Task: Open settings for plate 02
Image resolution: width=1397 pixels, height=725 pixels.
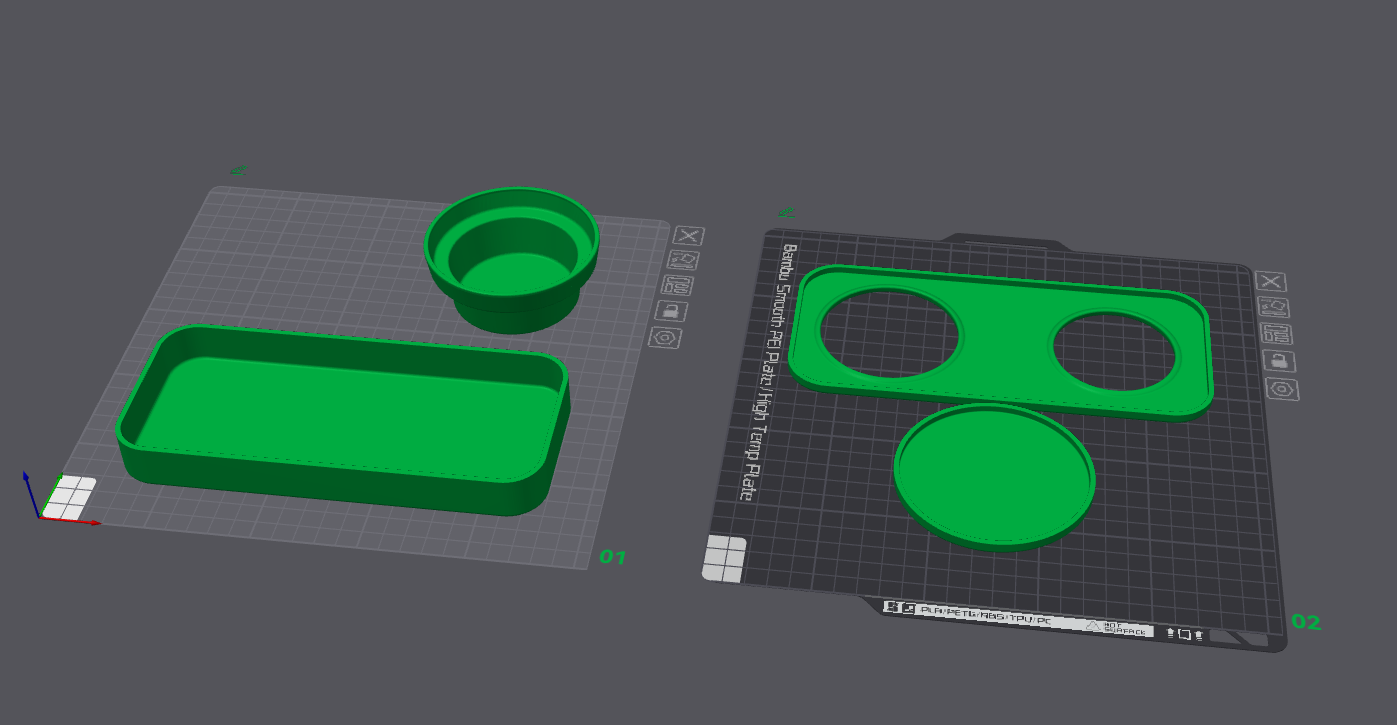Action: tap(1283, 389)
